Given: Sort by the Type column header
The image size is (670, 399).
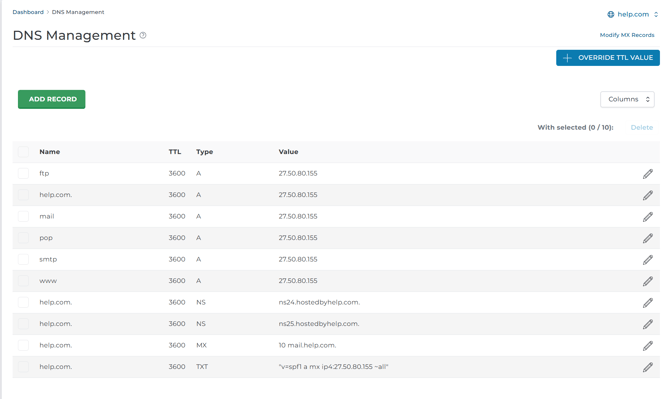Looking at the screenshot, I should [205, 152].
